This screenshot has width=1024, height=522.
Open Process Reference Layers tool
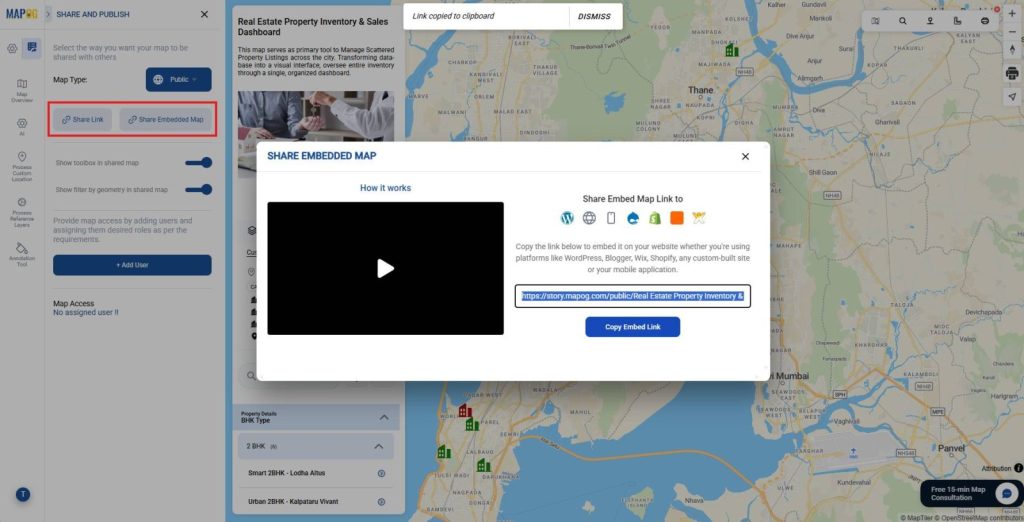click(22, 212)
